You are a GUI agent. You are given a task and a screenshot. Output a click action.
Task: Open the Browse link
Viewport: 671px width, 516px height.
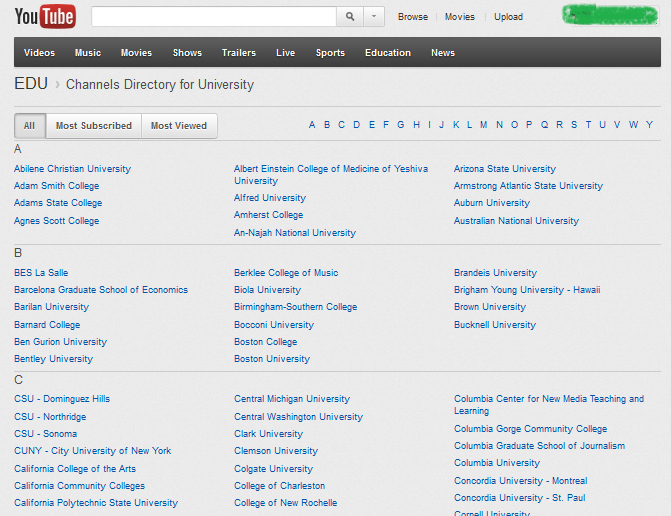(413, 17)
